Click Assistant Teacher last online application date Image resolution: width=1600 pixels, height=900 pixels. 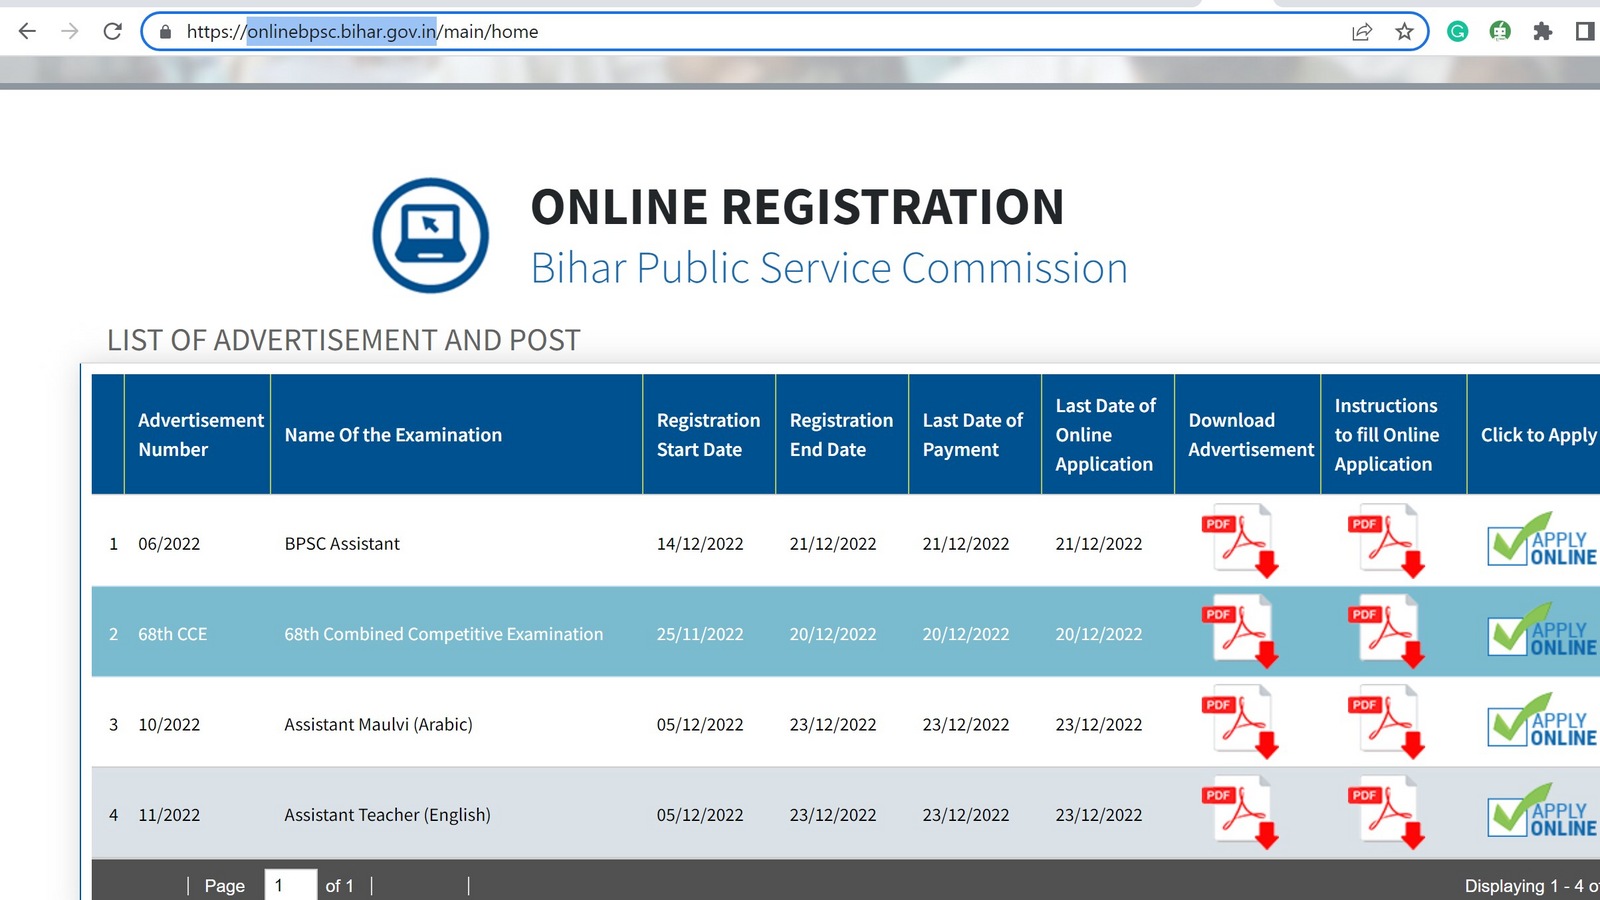click(1099, 815)
